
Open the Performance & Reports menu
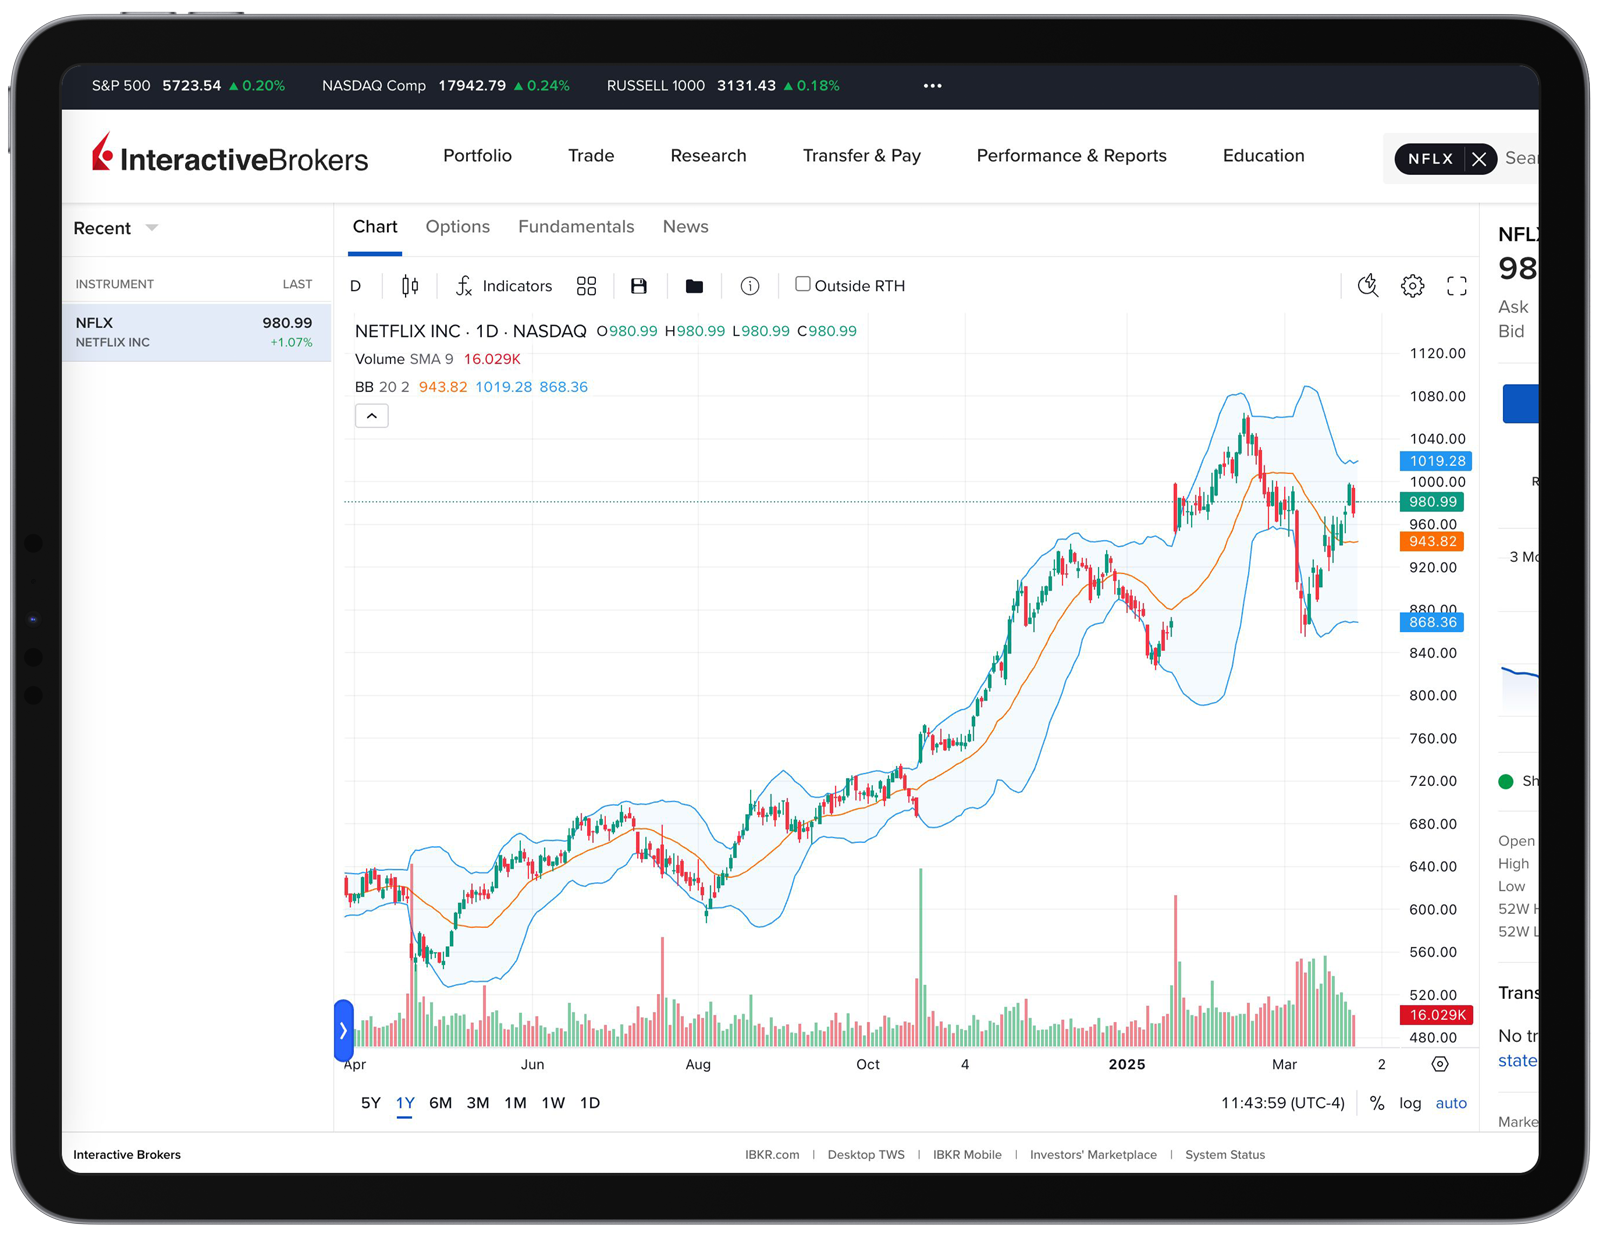(x=1071, y=156)
